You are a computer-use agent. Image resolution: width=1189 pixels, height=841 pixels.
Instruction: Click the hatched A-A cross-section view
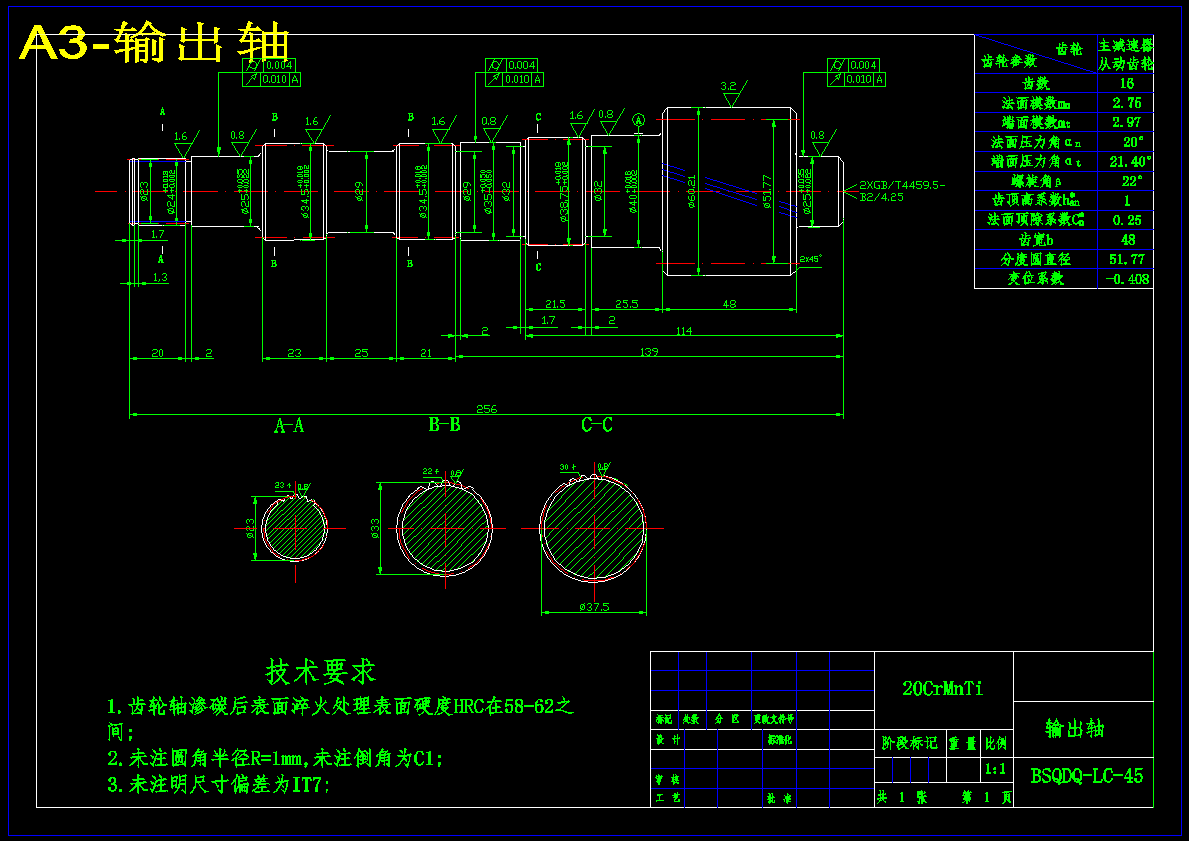click(x=294, y=528)
